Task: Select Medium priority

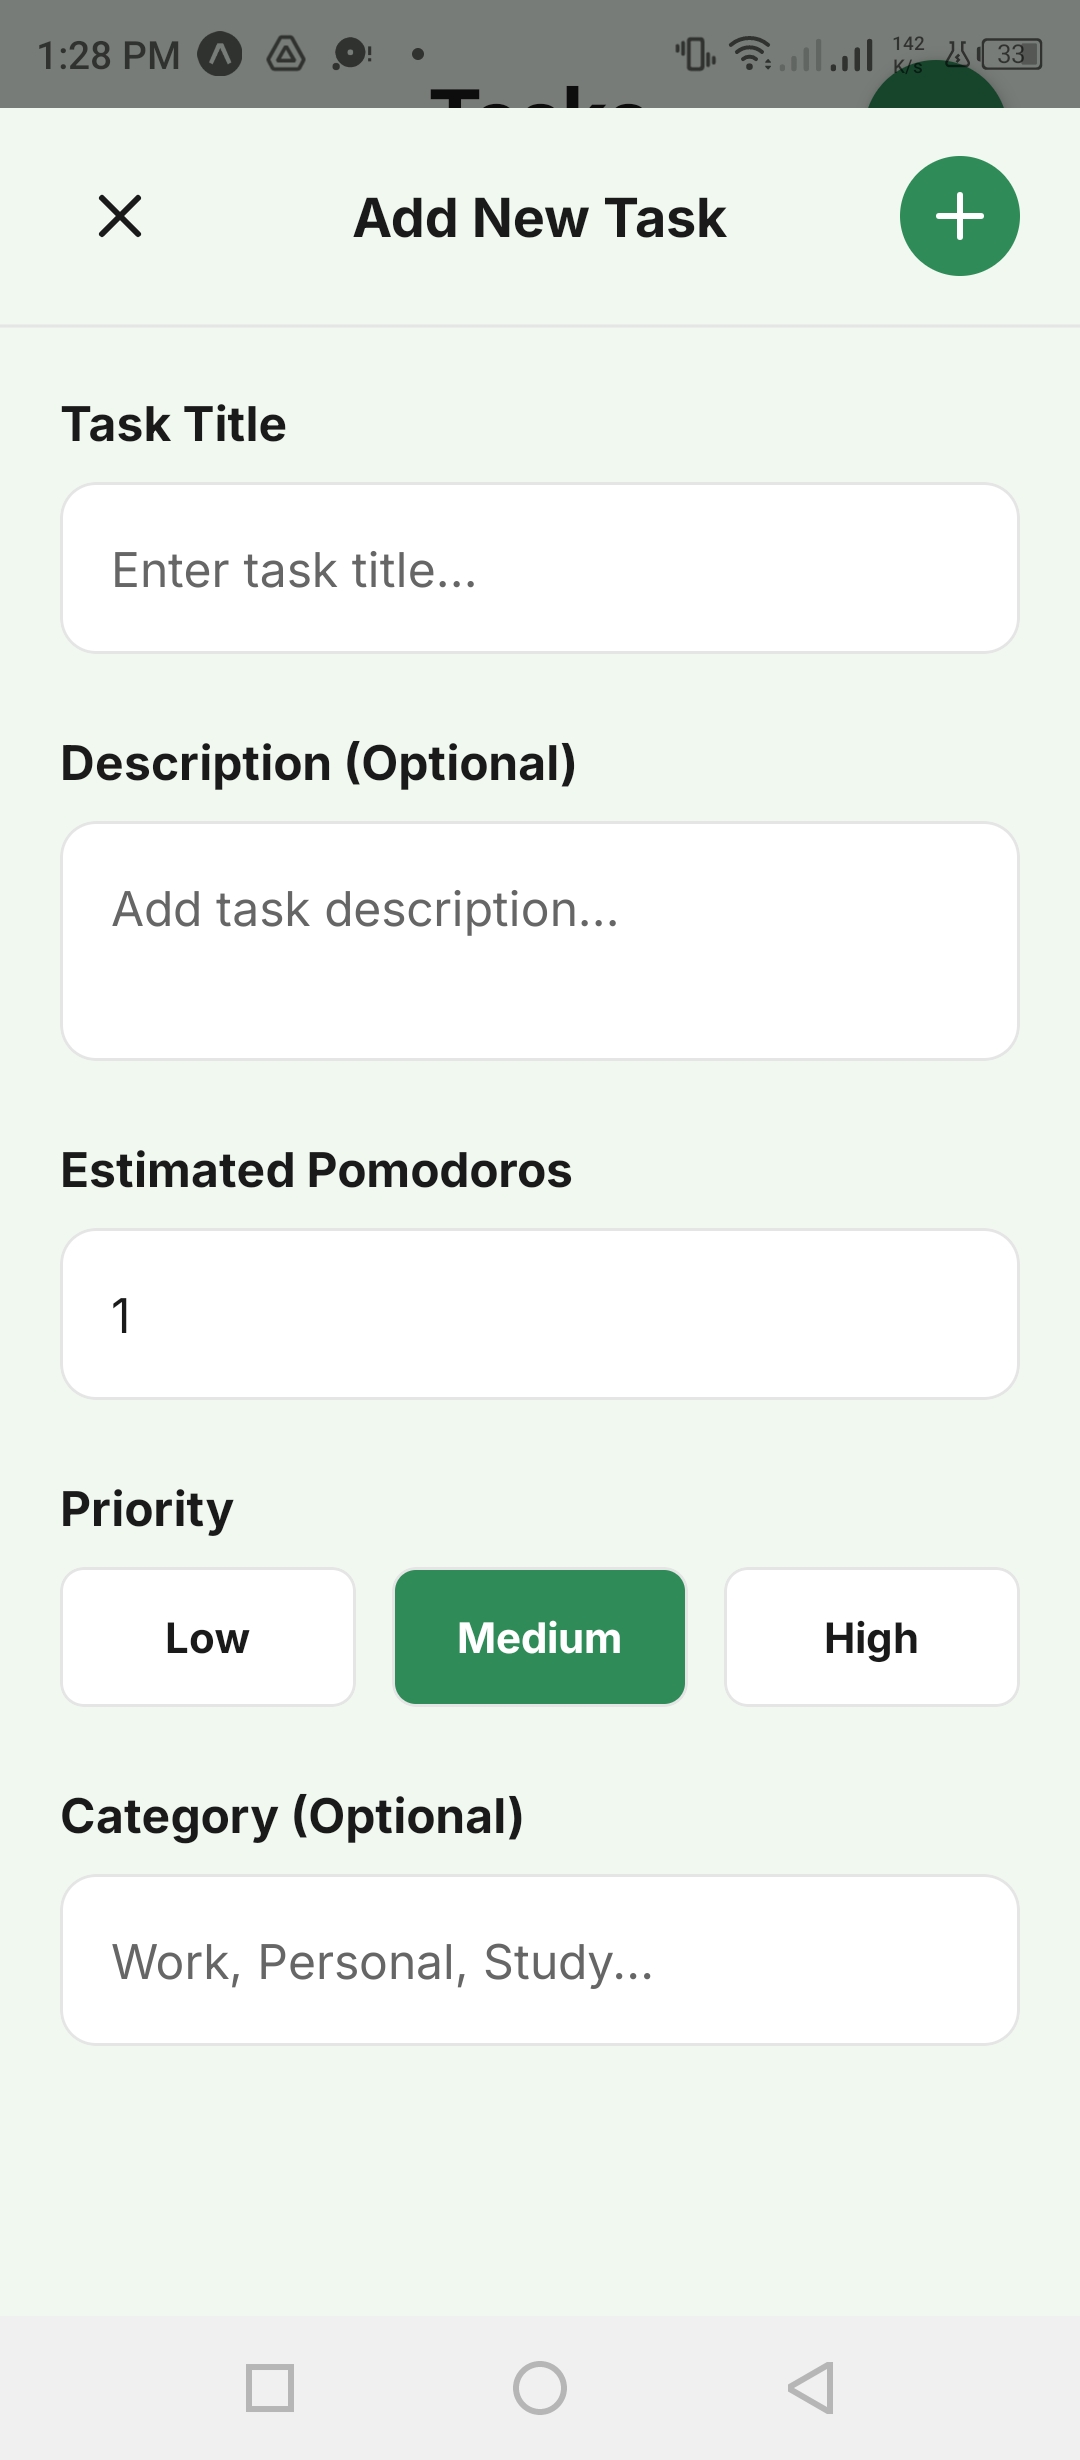Action: (540, 1637)
